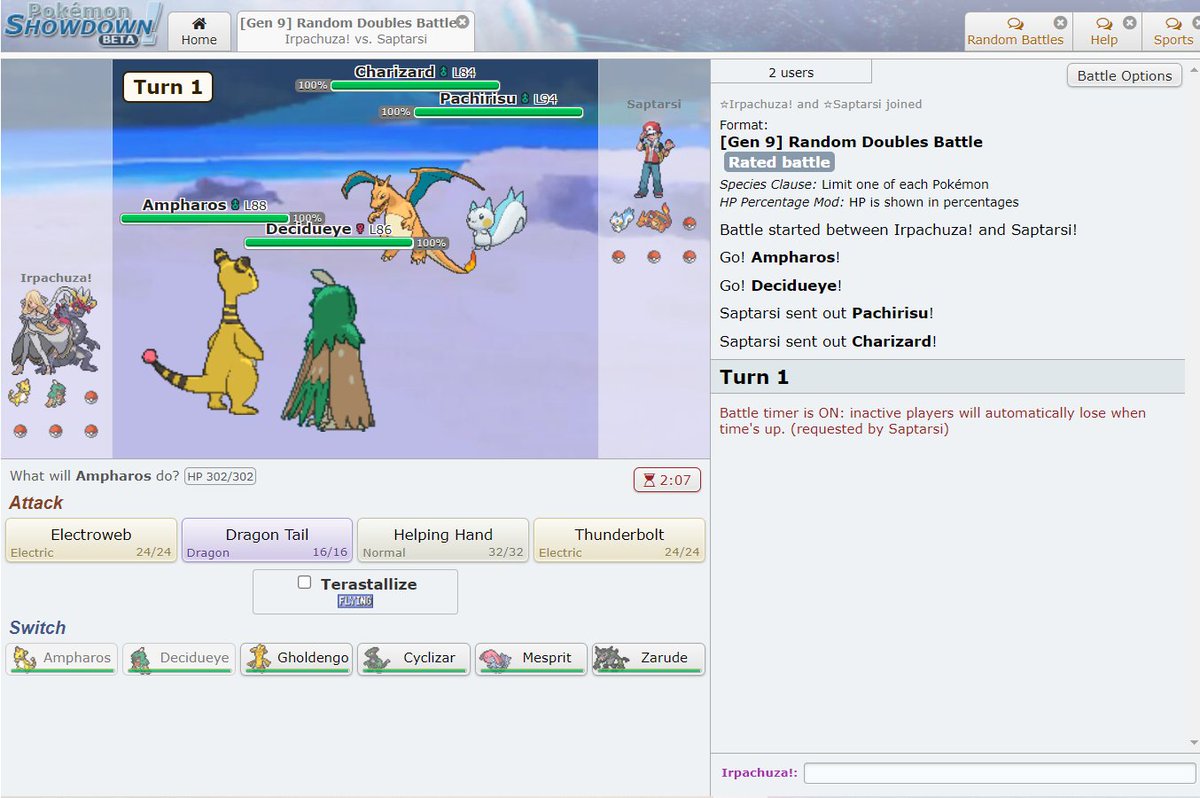Switch to Mesprit
The image size is (1200, 798).
[x=531, y=659]
